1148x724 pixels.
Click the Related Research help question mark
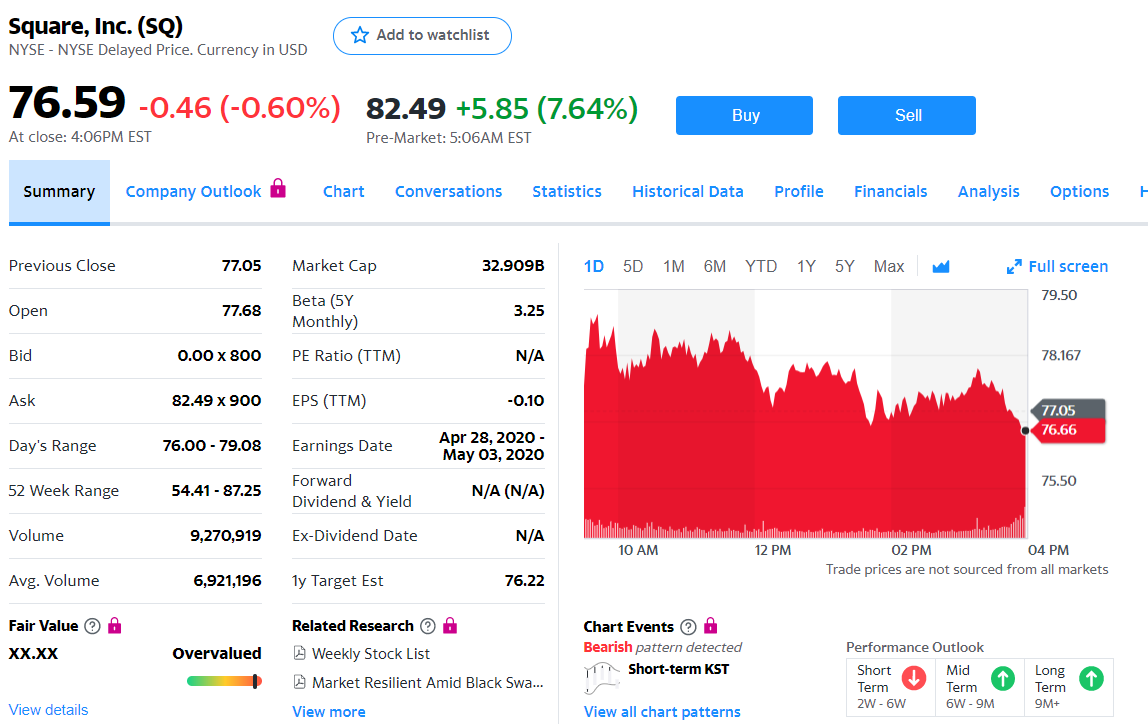[428, 626]
